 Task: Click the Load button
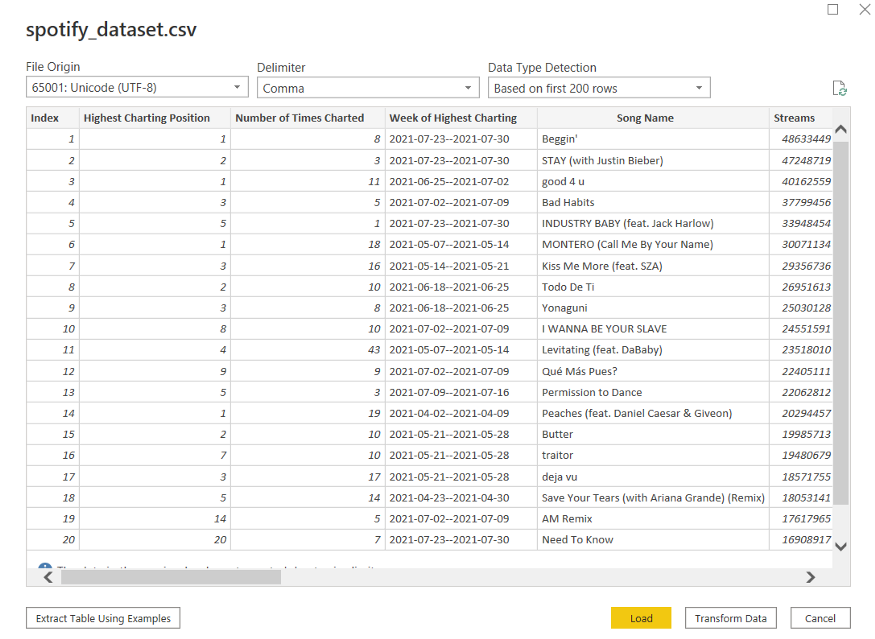pos(641,618)
